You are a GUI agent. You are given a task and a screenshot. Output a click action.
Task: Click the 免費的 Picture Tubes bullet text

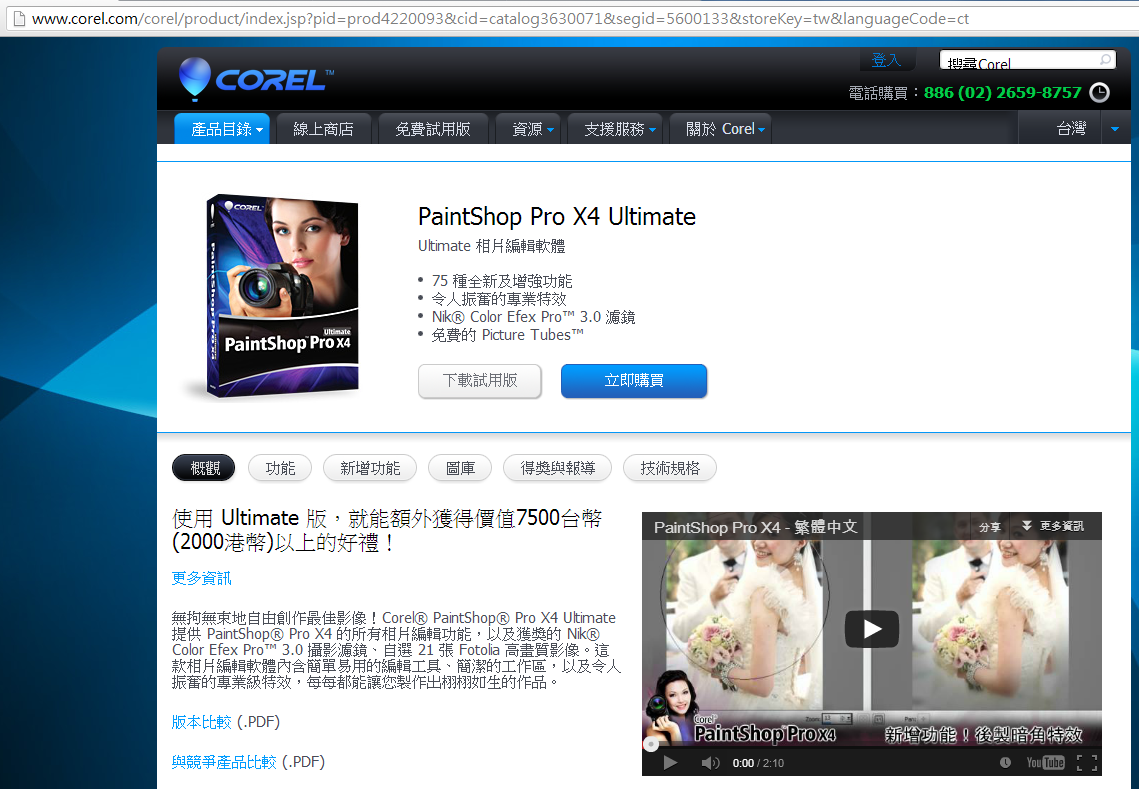click(x=507, y=335)
